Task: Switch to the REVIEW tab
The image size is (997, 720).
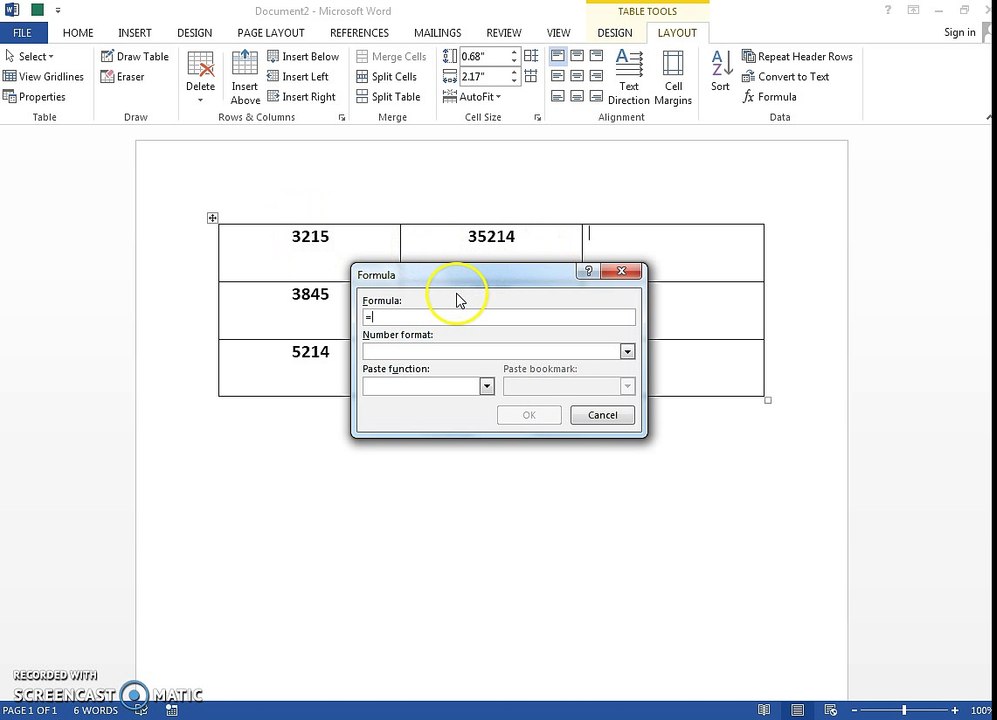Action: coord(504,33)
